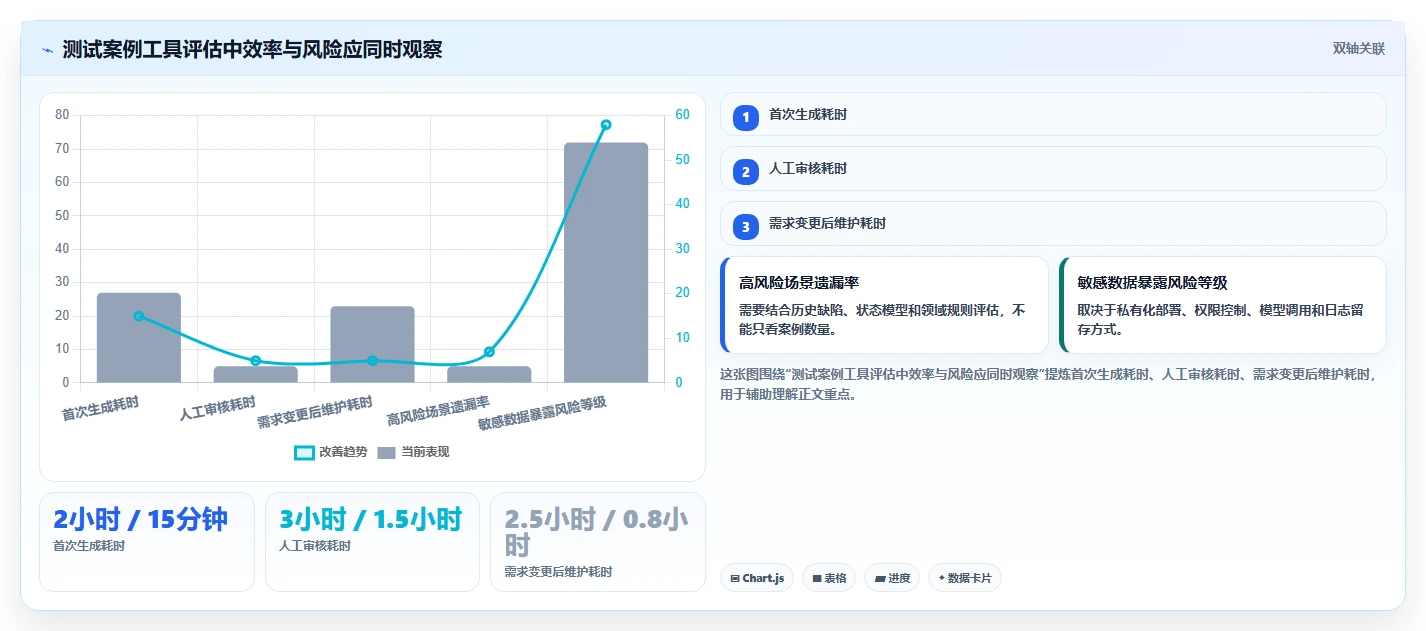1426x631 pixels.
Task: Click the 首次生成耗时 bar in chart
Action: pyautogui.click(x=139, y=337)
